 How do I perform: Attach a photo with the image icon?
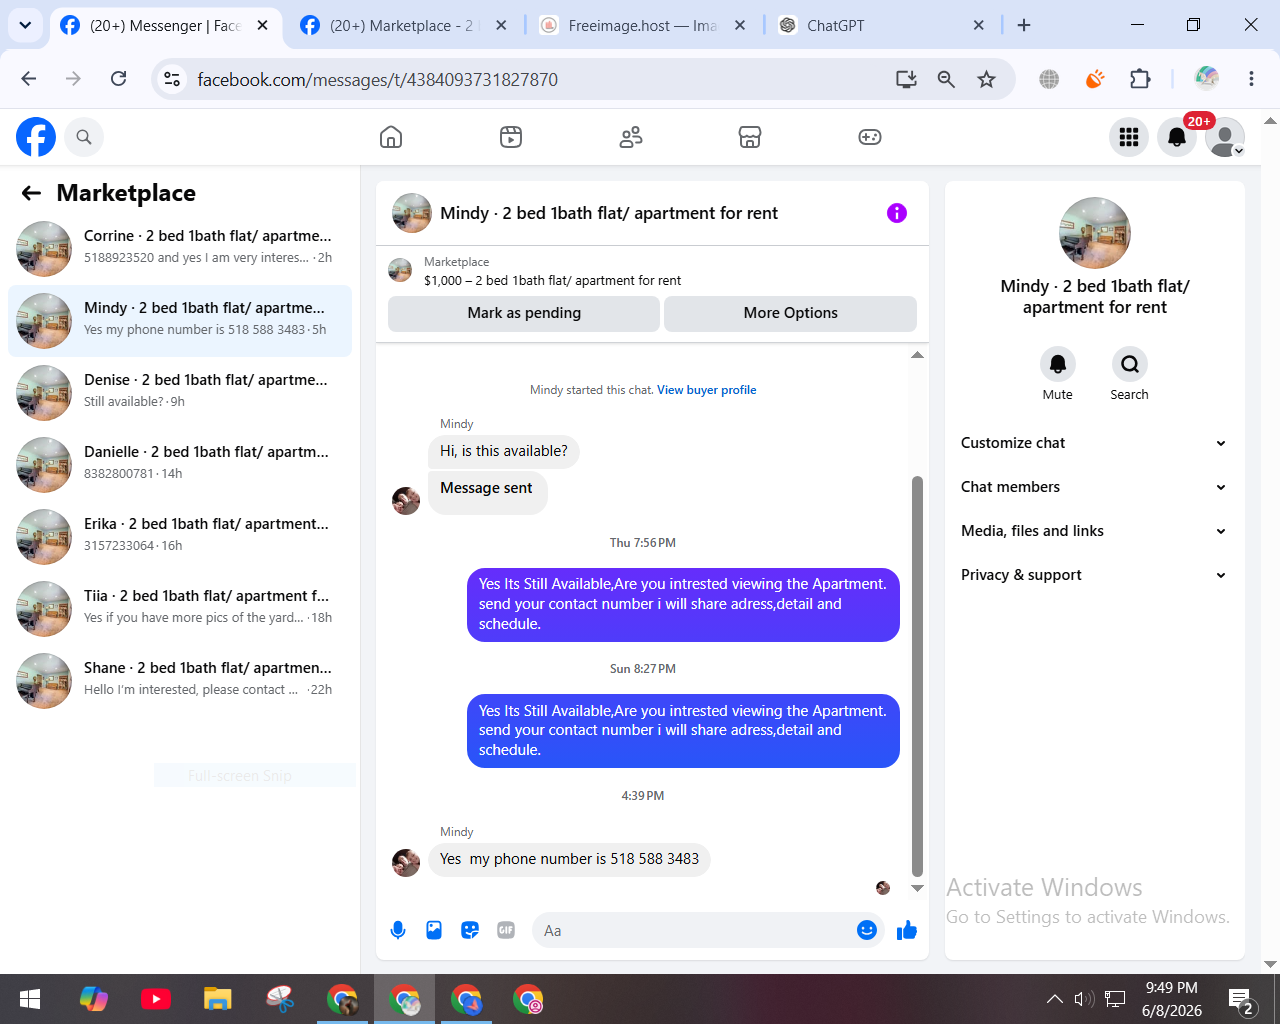point(434,930)
